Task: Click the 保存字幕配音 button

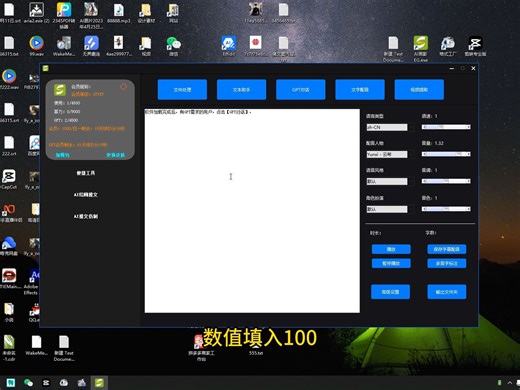Action: point(447,249)
